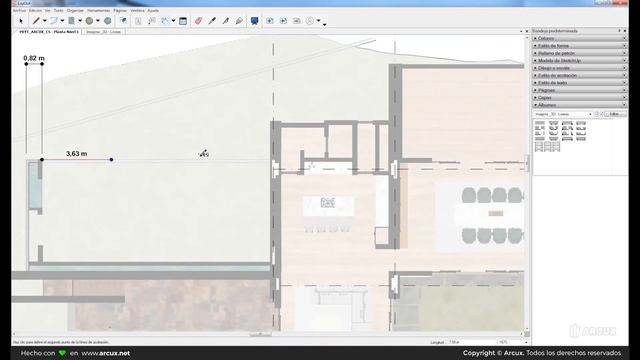Click the canvas vertical scrollbar down arrow
Viewport: 640px width, 360px height.
coord(527,329)
